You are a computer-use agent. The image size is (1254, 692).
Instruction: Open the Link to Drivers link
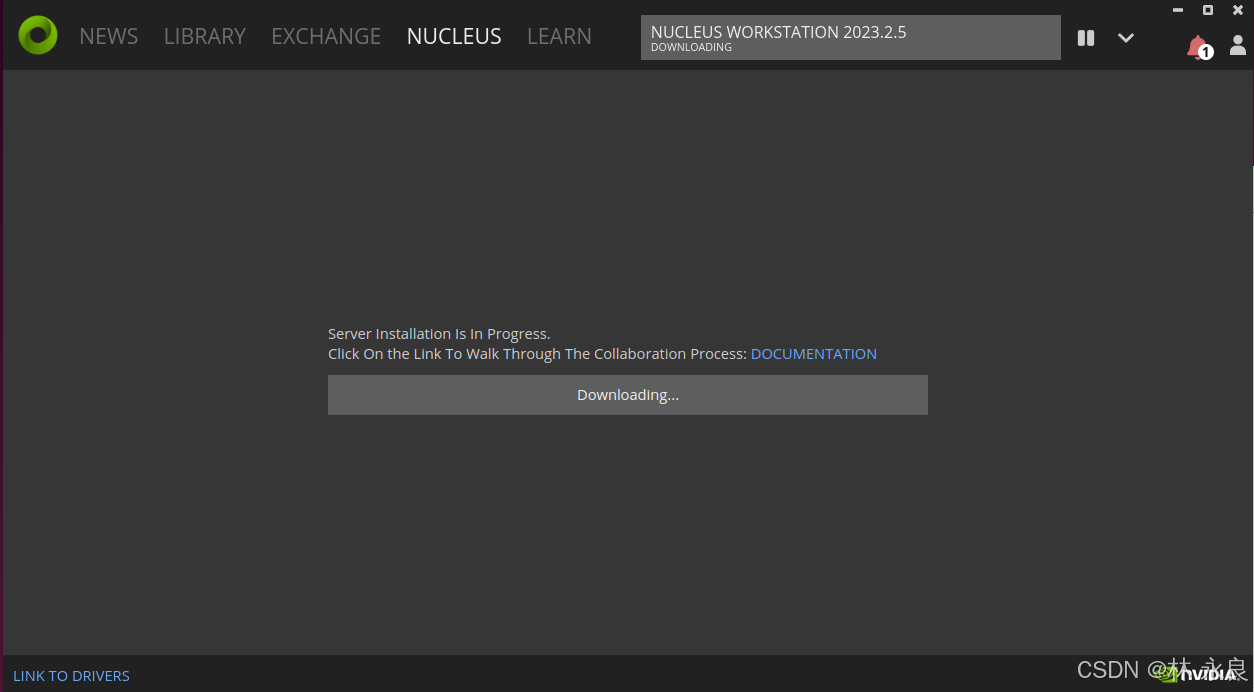click(71, 676)
